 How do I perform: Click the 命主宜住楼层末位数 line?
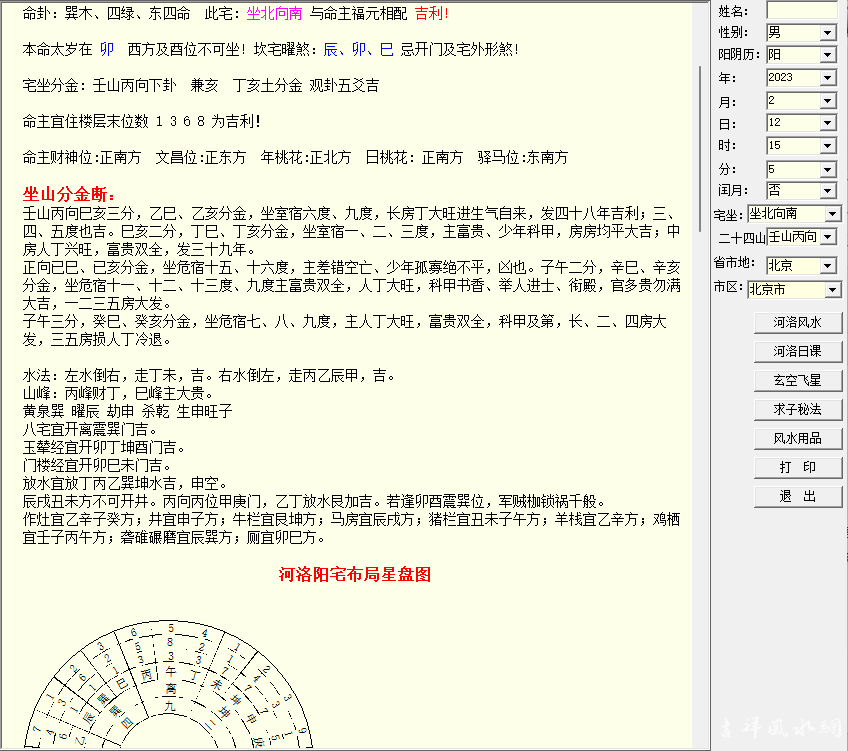(x=142, y=122)
